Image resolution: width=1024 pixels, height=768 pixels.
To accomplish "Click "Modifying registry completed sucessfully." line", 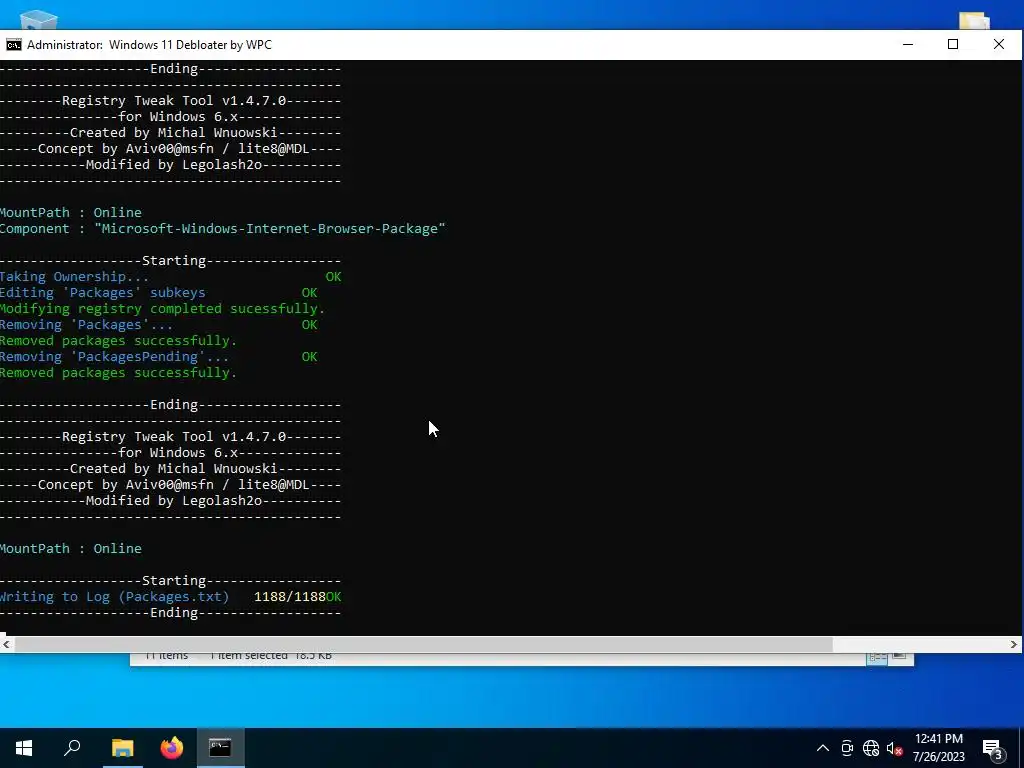I will (163, 308).
